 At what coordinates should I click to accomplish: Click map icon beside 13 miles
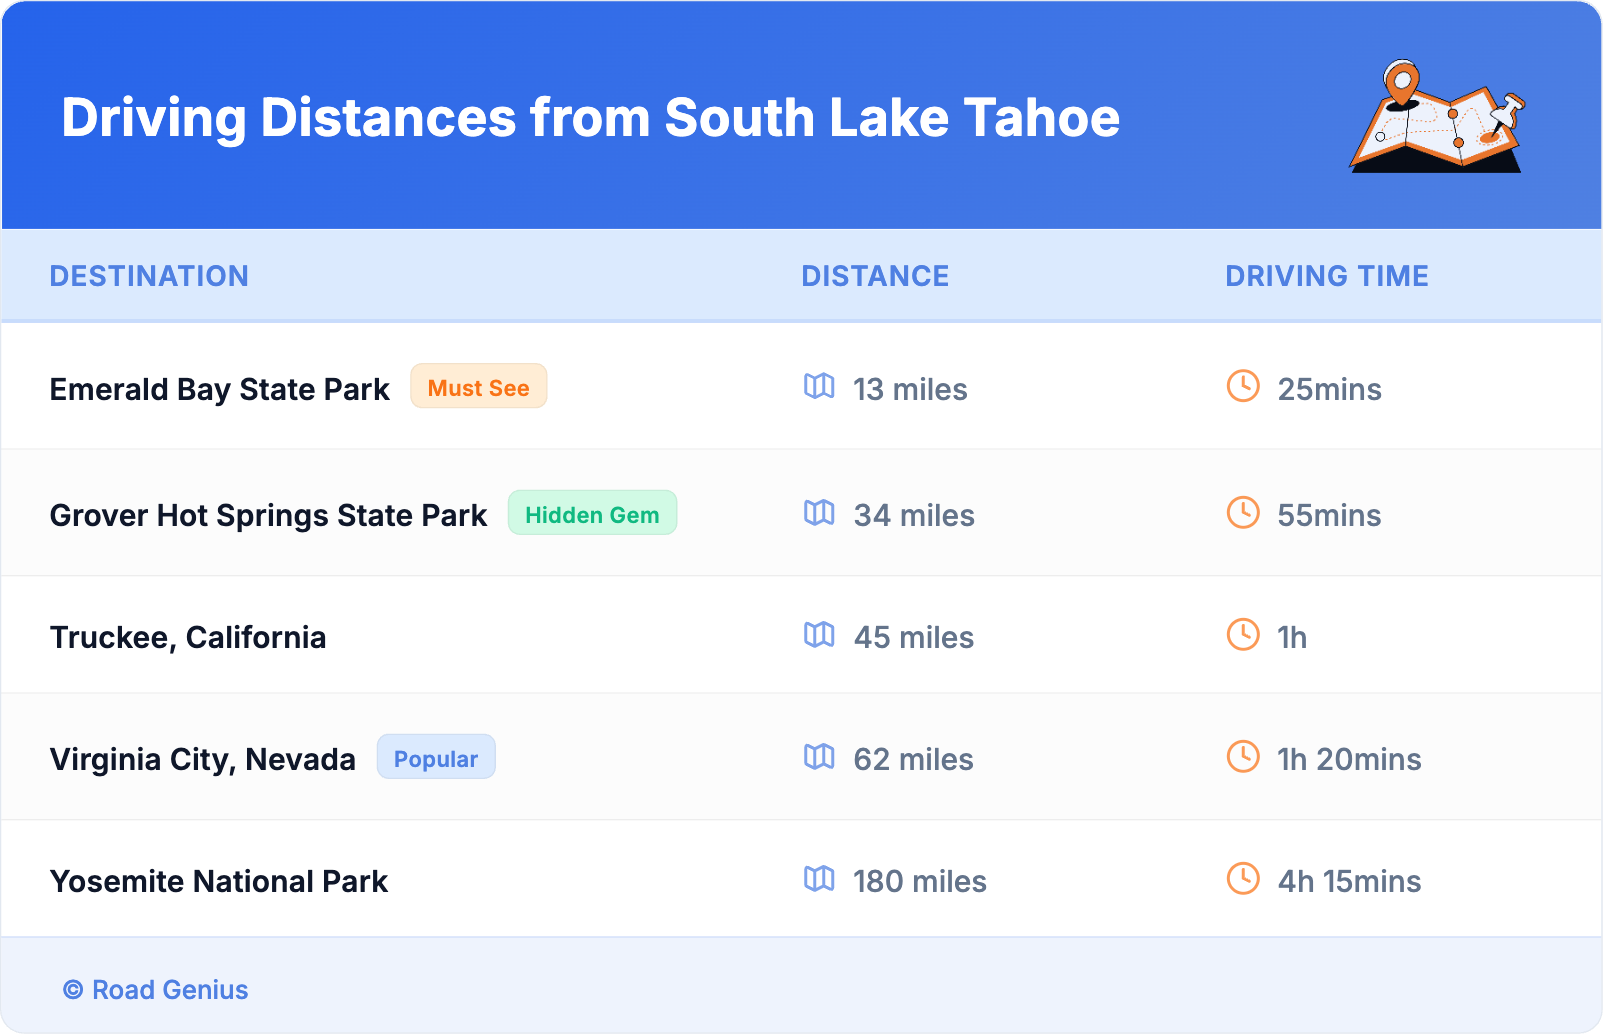[x=819, y=386]
